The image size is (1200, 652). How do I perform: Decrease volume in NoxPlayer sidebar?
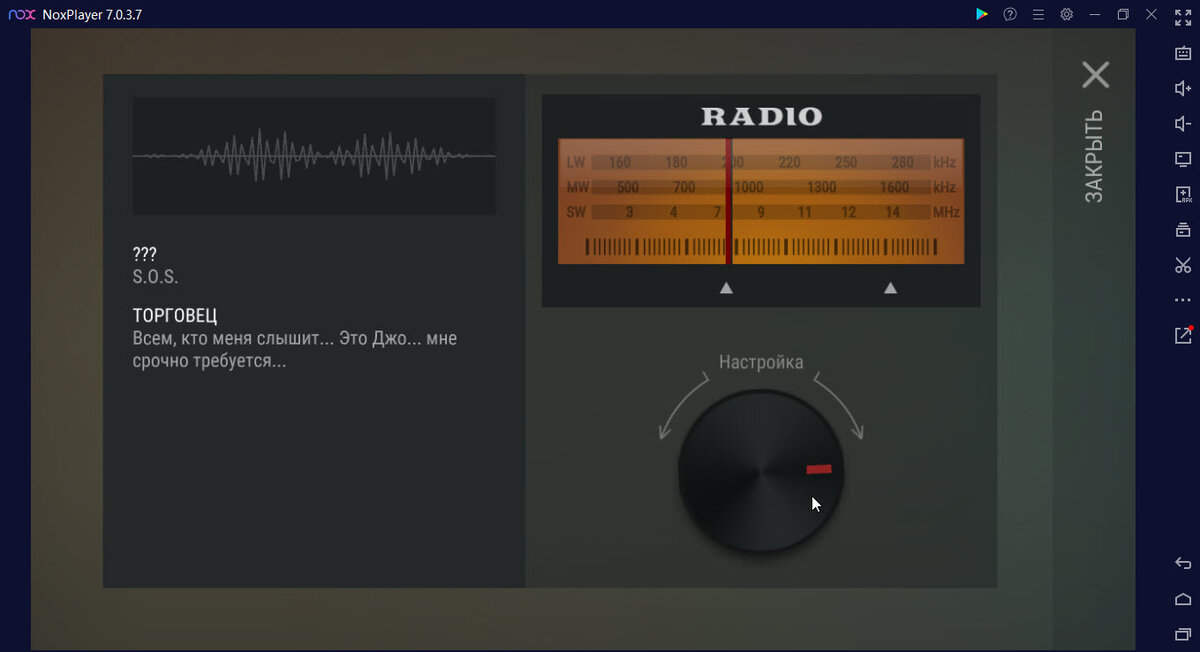pyautogui.click(x=1182, y=123)
